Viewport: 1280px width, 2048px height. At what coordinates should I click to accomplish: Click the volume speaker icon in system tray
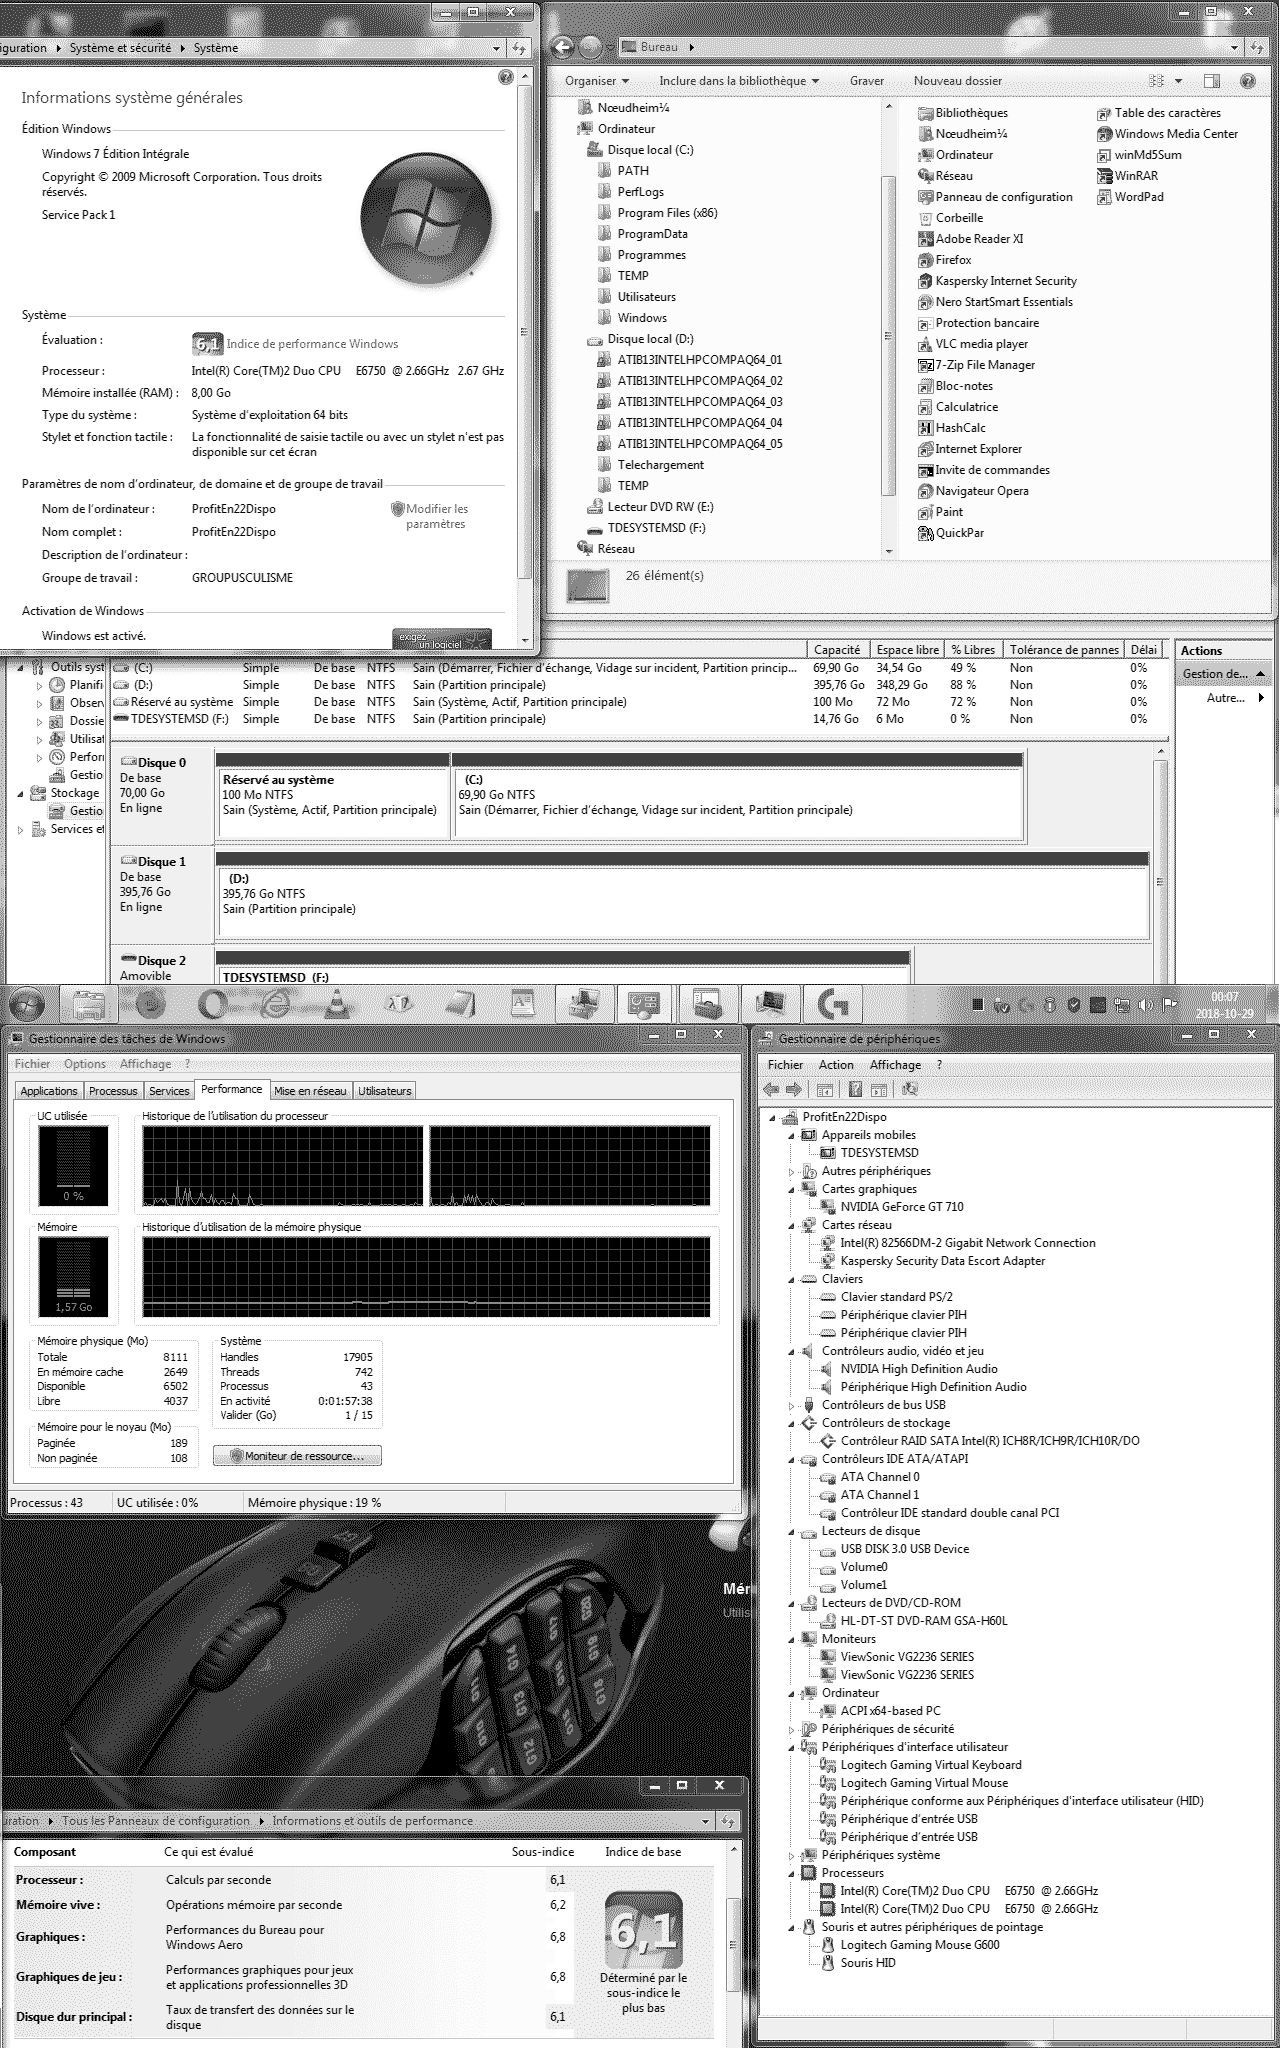1145,1005
